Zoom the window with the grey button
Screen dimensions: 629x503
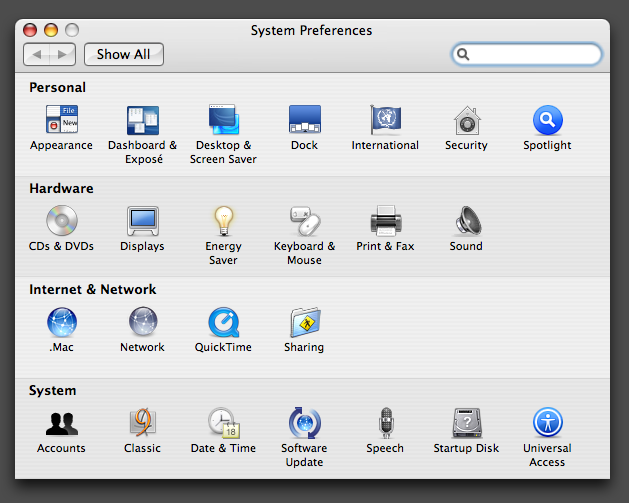pos(72,30)
